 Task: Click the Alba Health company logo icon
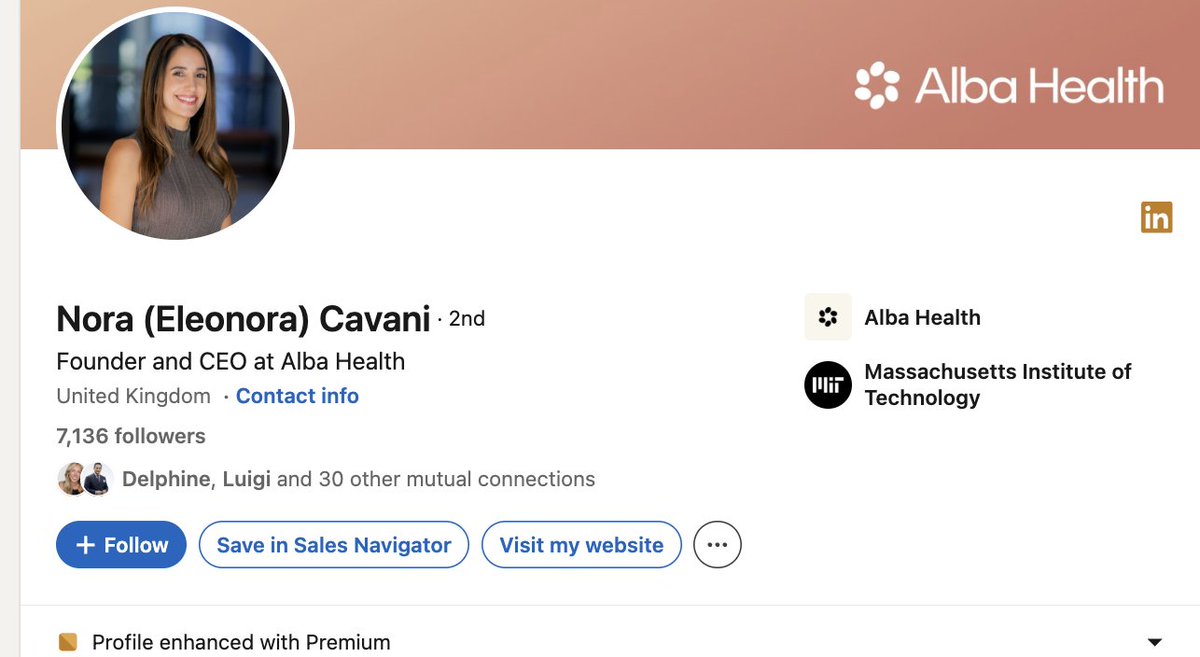[828, 317]
